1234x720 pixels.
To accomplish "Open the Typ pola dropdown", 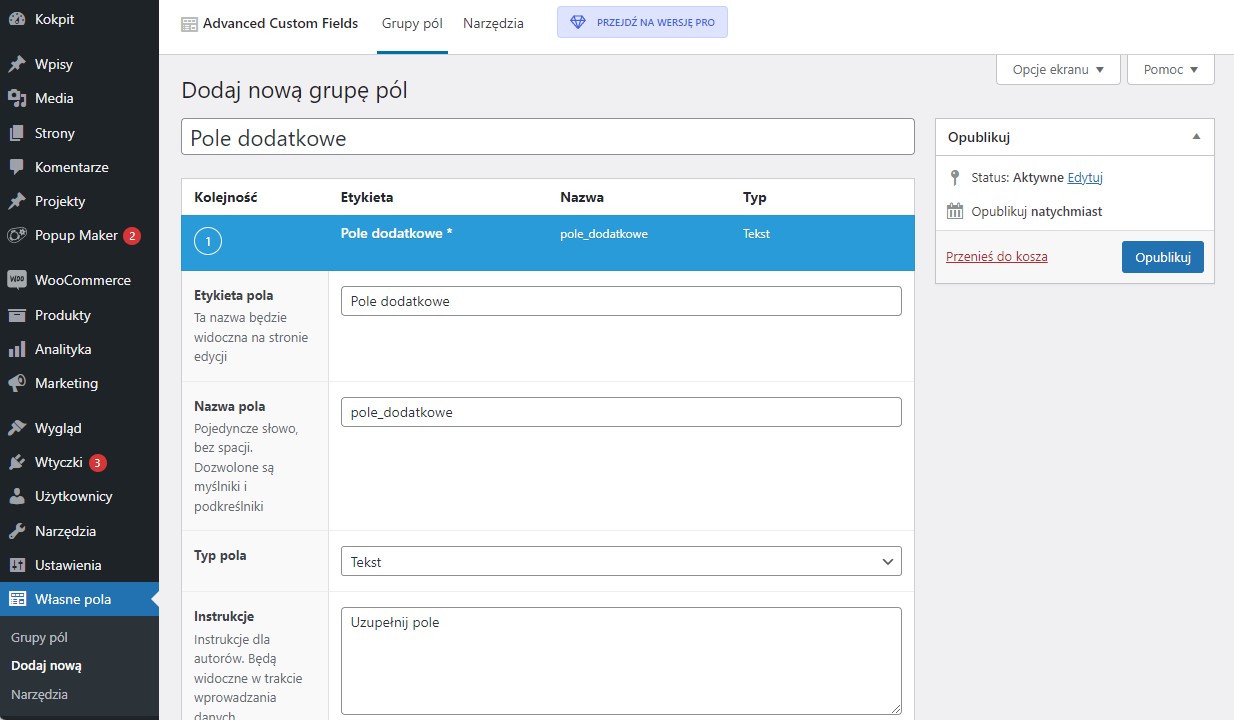I will [x=620, y=562].
